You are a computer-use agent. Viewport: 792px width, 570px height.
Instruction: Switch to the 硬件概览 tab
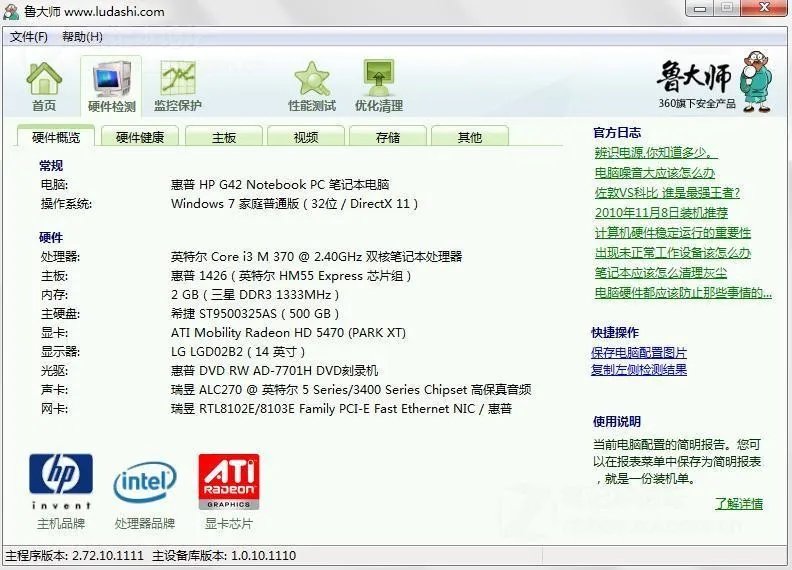click(x=56, y=137)
